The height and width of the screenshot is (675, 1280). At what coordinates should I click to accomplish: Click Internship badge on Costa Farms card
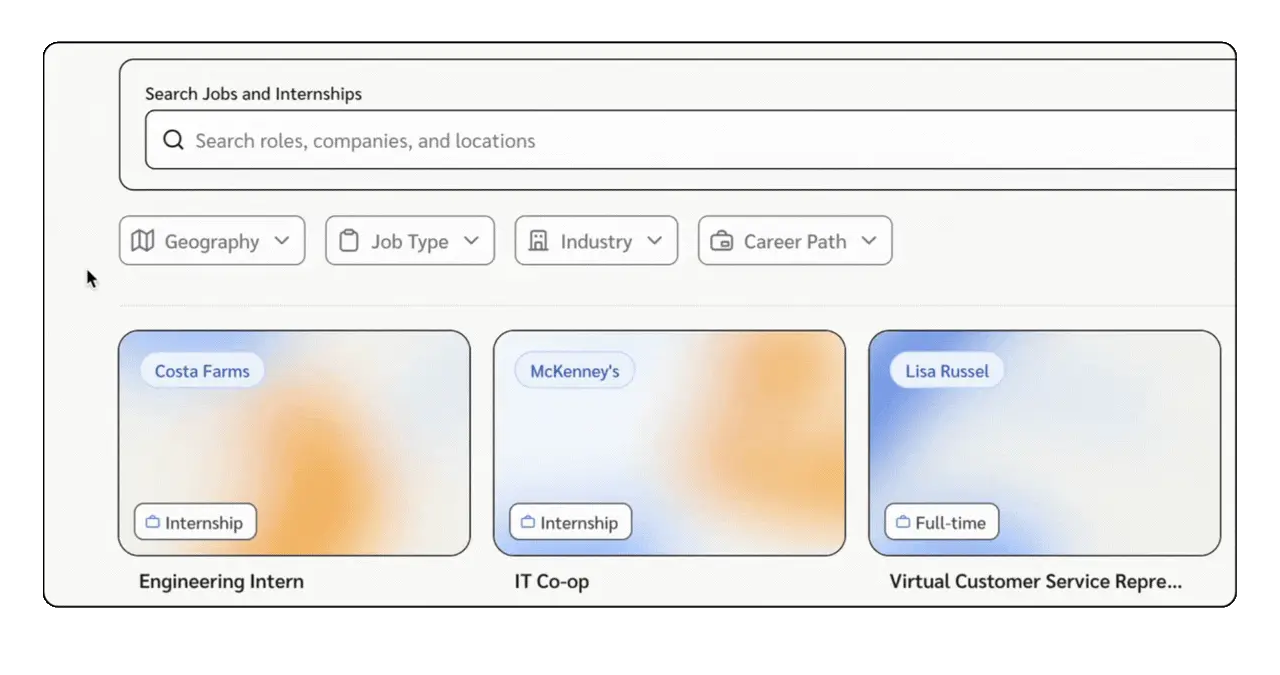[x=196, y=522]
